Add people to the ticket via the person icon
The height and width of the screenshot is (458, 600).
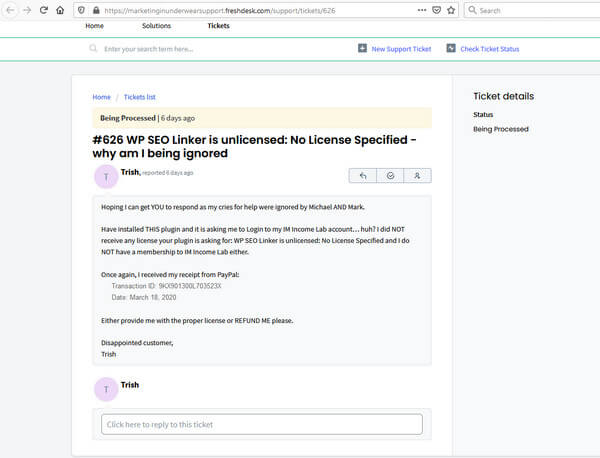pyautogui.click(x=417, y=176)
